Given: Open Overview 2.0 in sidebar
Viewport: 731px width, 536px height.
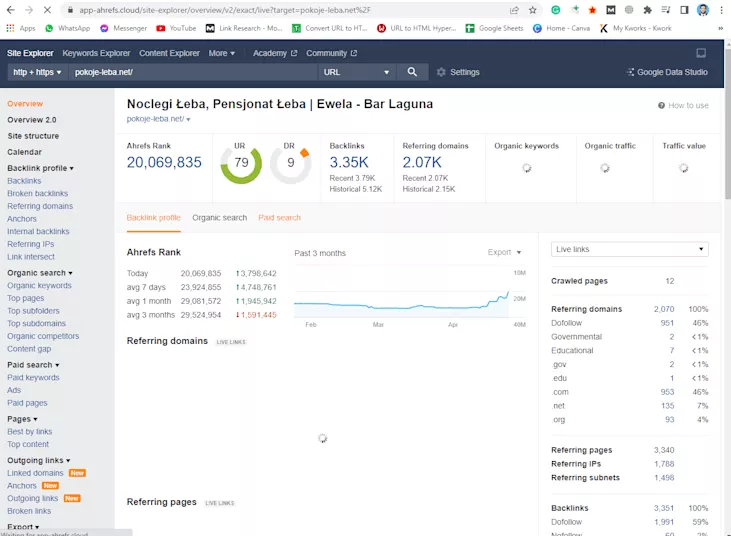Looking at the screenshot, I should pos(32,120).
